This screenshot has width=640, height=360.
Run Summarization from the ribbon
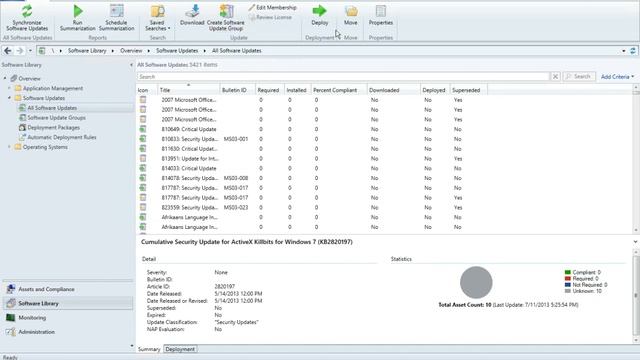pyautogui.click(x=78, y=18)
